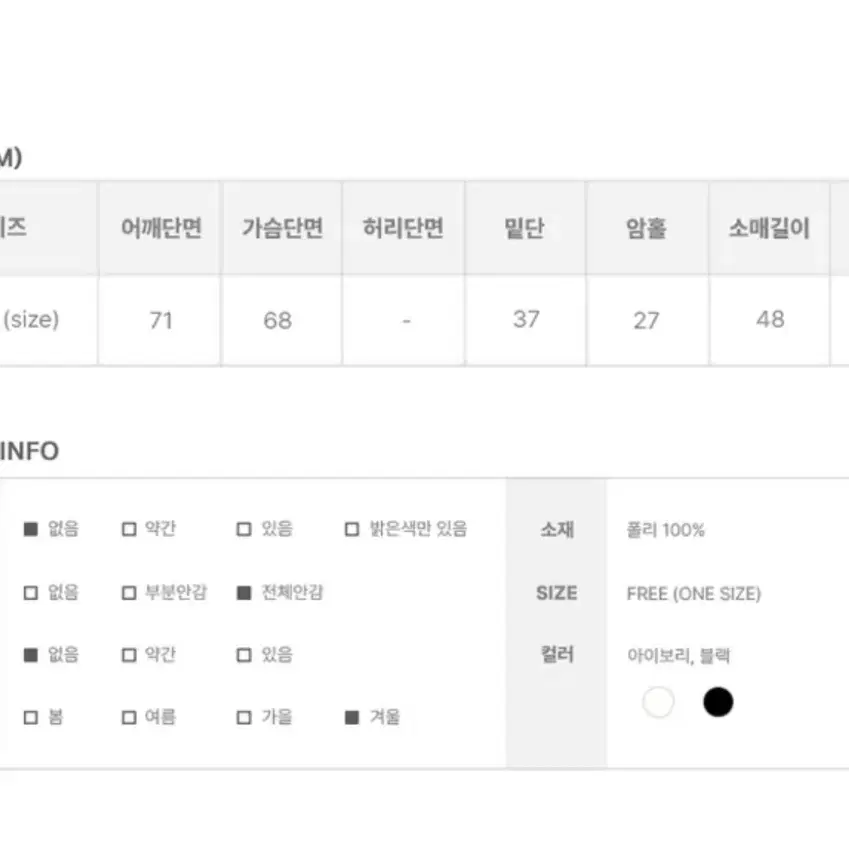Select the 밑단 value 37 cell
Image resolution: width=849 pixels, height=849 pixels.
click(x=525, y=320)
